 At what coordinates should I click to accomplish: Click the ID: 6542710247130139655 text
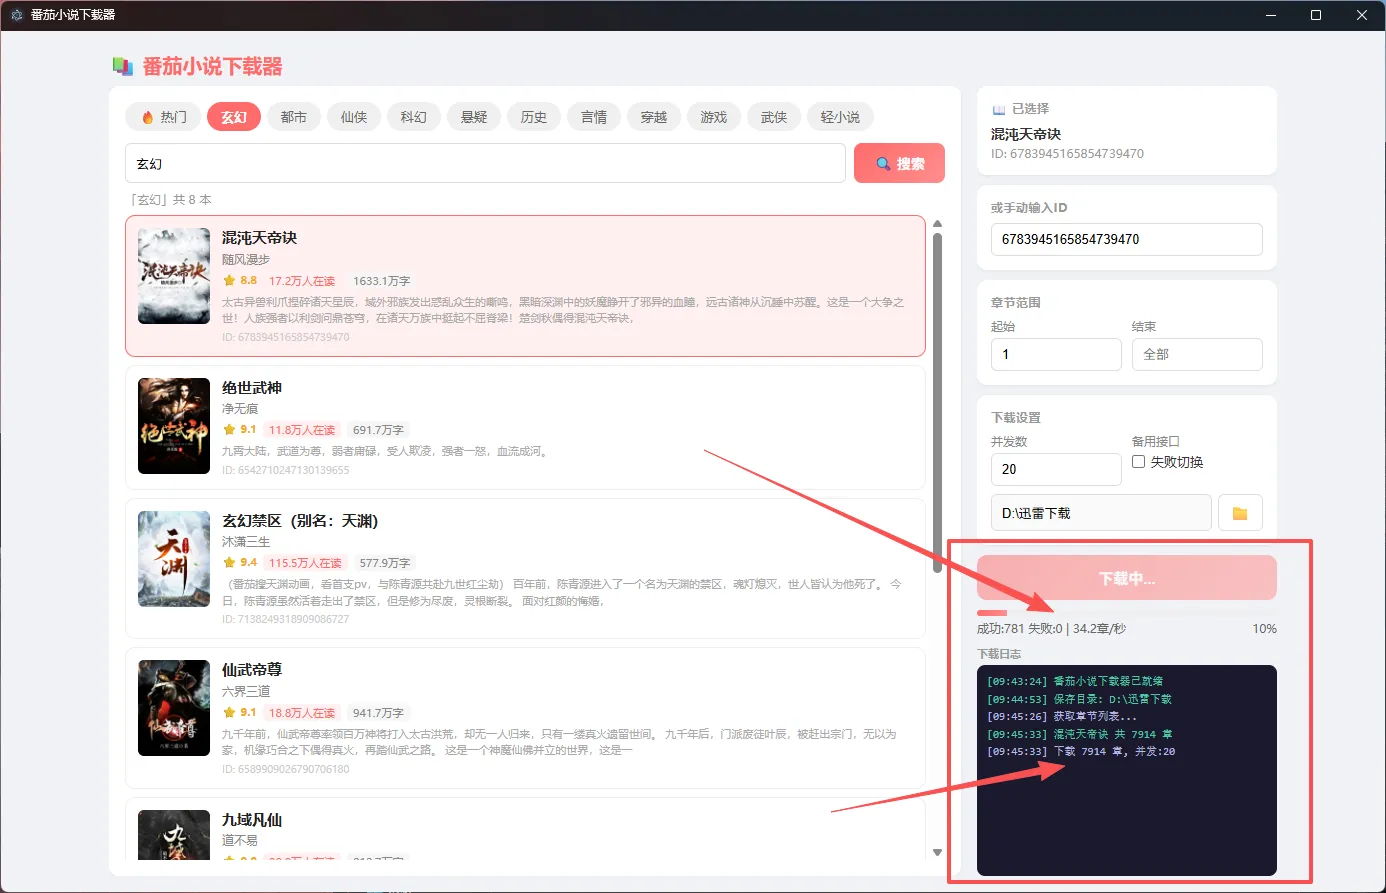tap(286, 470)
